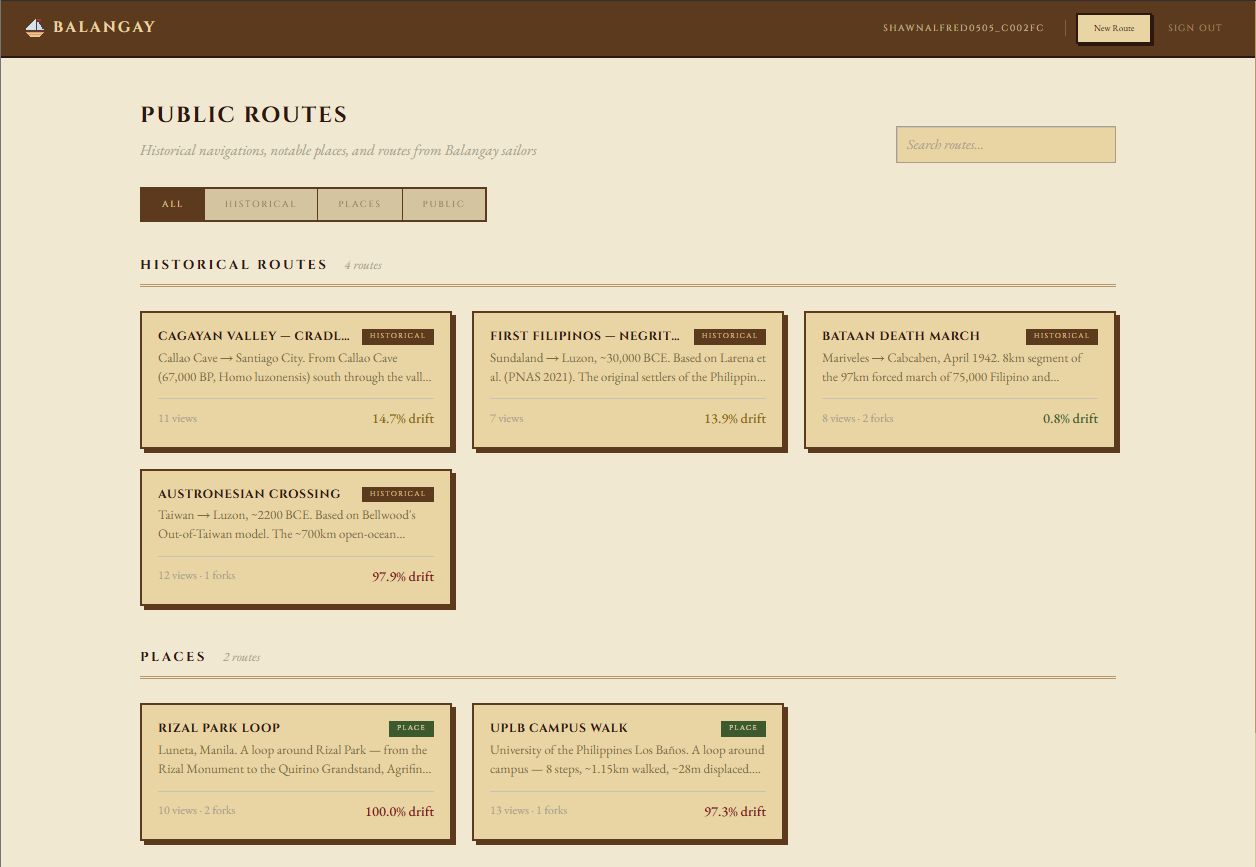Open the shawnalfred0505_c002fc profile link

click(x=963, y=28)
